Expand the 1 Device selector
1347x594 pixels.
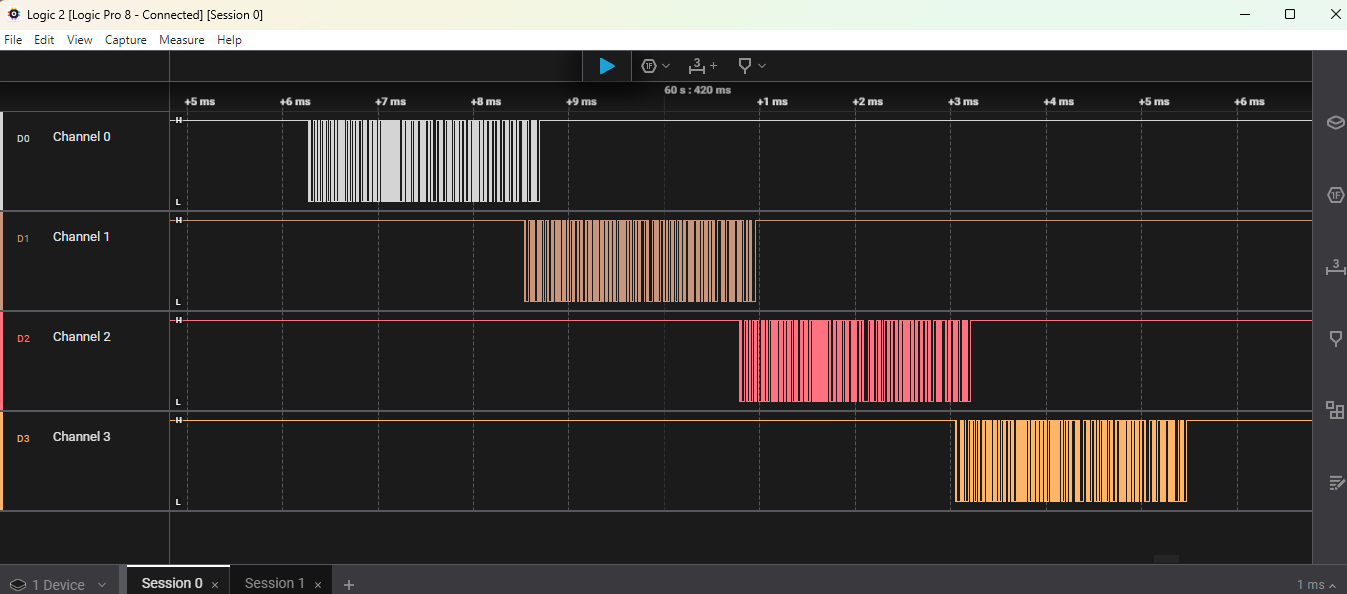tap(59, 585)
